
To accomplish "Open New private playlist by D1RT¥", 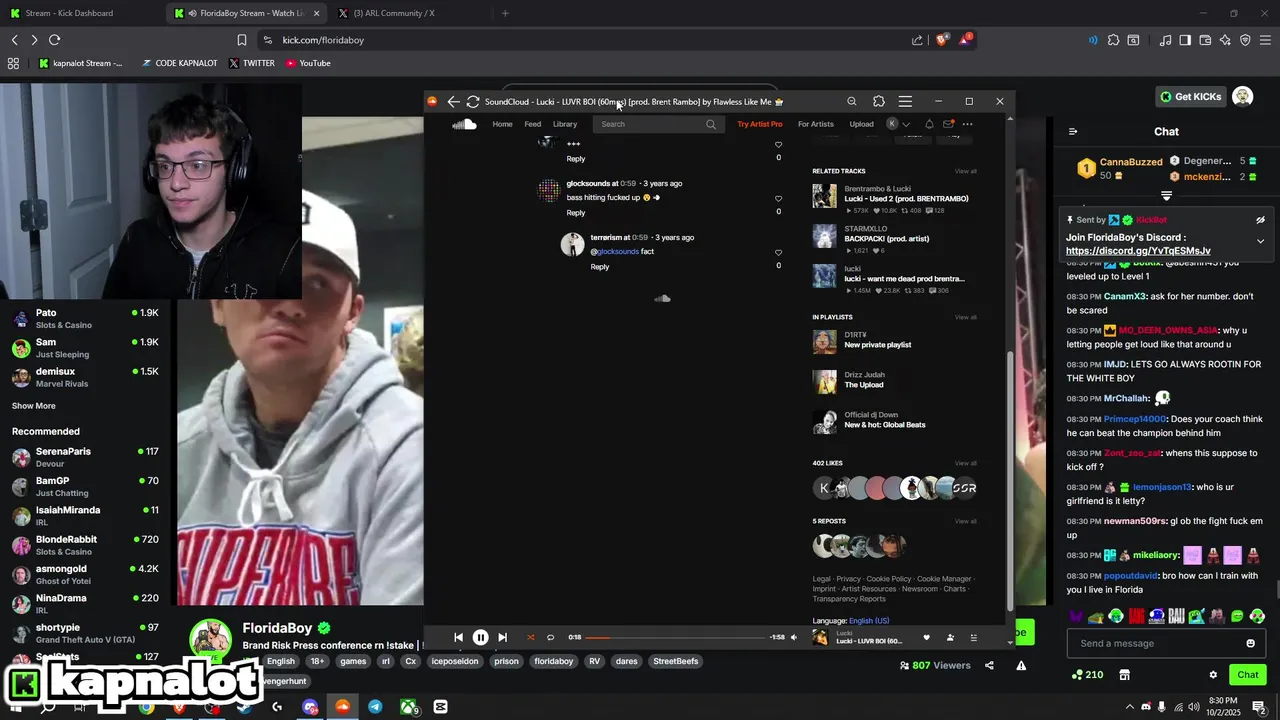I will tap(878, 345).
